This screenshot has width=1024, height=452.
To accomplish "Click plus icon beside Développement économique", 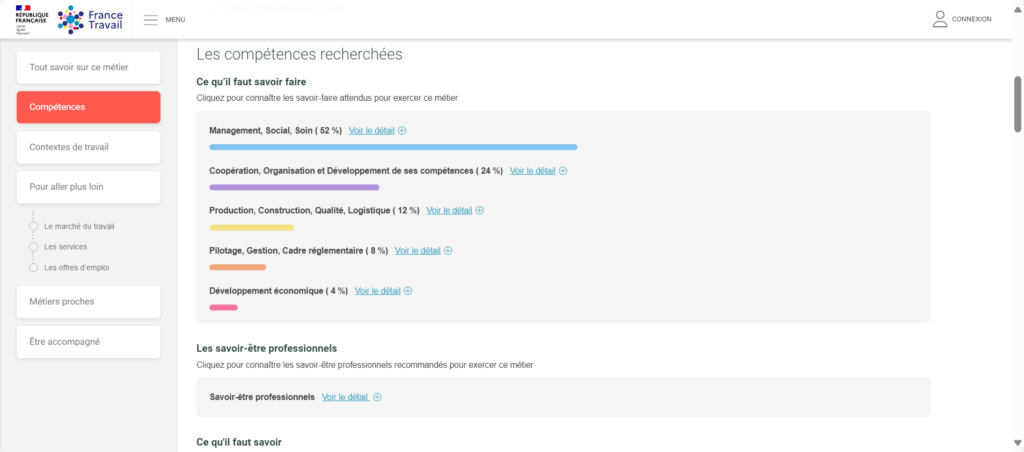I will pyautogui.click(x=408, y=291).
